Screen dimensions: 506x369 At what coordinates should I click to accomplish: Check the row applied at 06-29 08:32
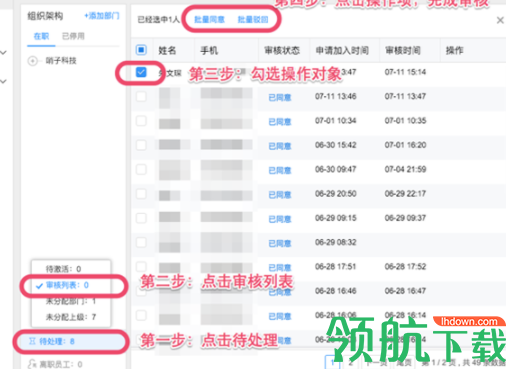(x=141, y=242)
